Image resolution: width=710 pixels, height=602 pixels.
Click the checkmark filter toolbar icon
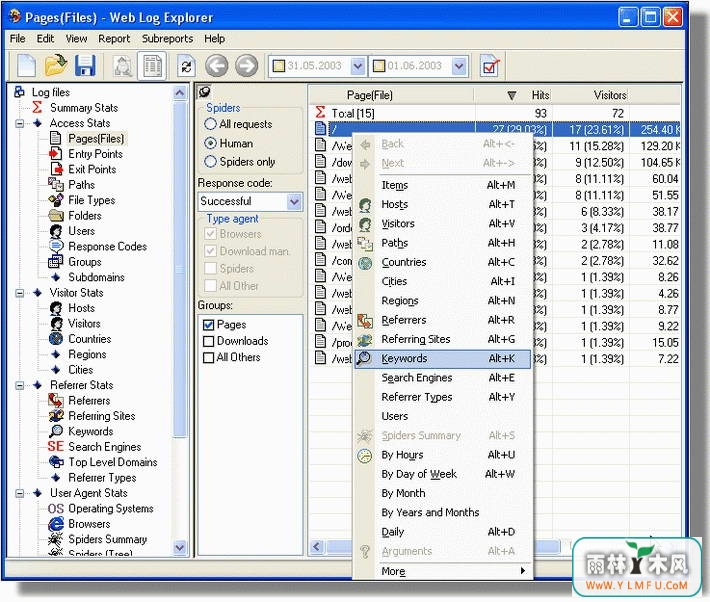(490, 67)
